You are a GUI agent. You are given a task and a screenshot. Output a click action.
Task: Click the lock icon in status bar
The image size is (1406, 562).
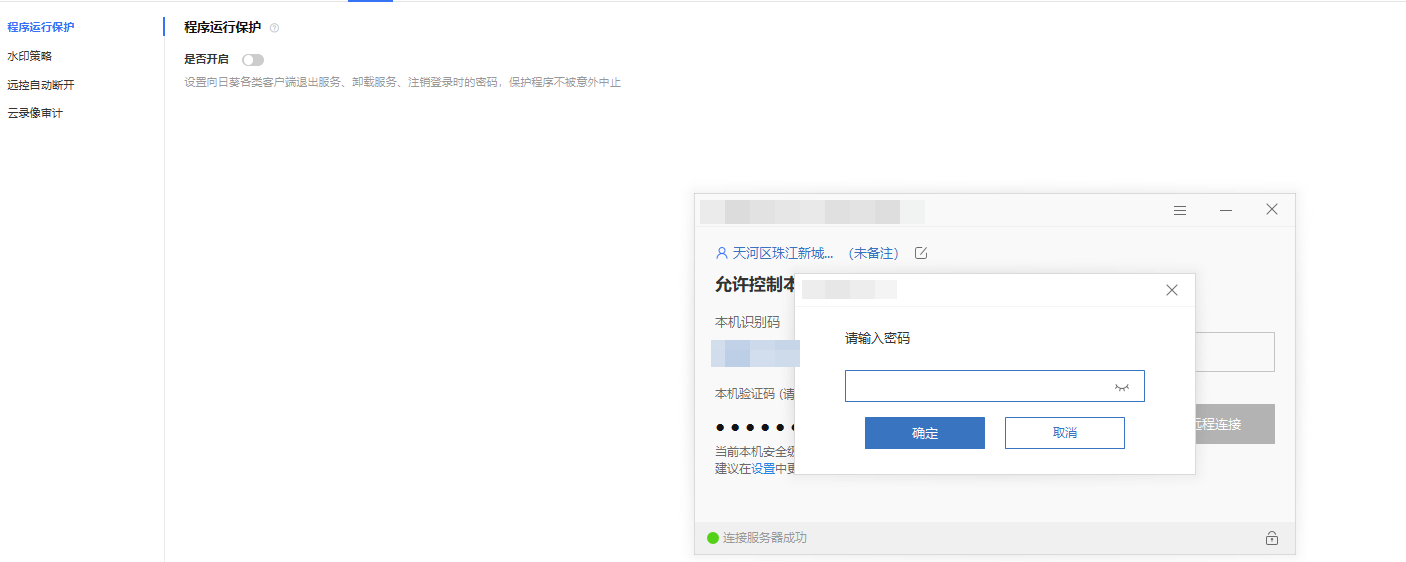tap(1272, 538)
